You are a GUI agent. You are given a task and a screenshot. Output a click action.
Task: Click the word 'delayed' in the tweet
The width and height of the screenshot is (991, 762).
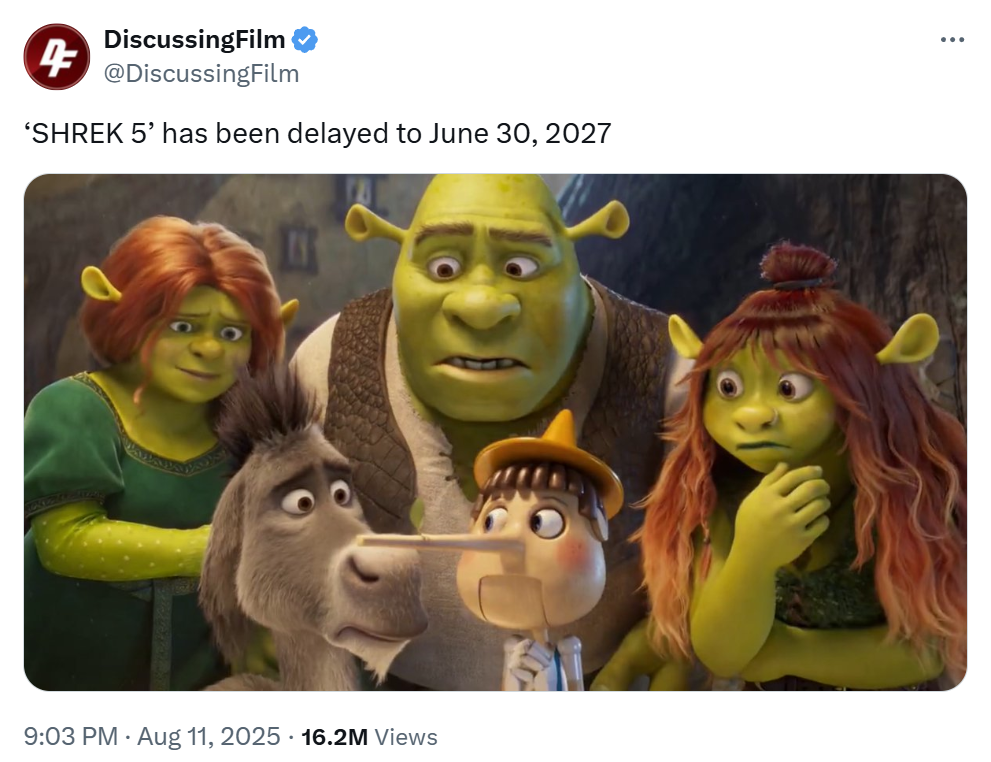[337, 133]
